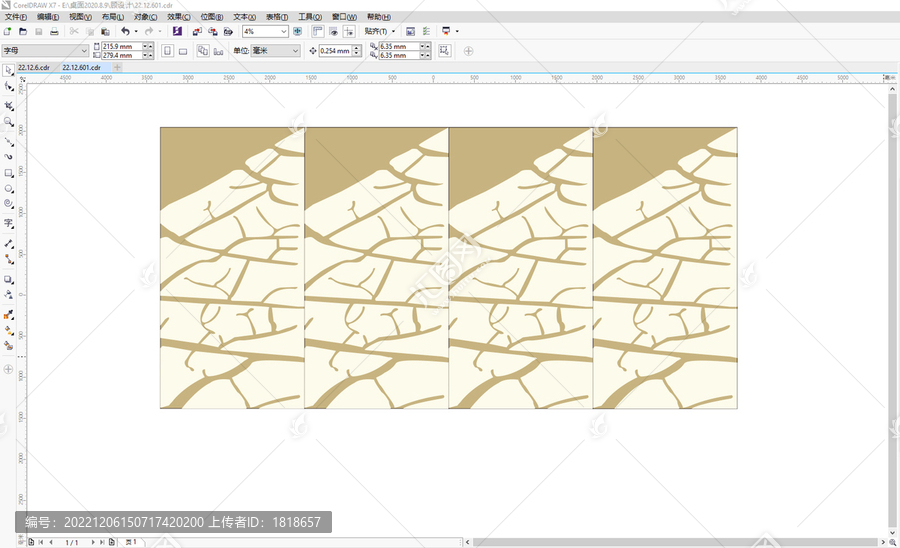Click the property bar quick customize plus
The width and height of the screenshot is (900, 548).
click(468, 51)
